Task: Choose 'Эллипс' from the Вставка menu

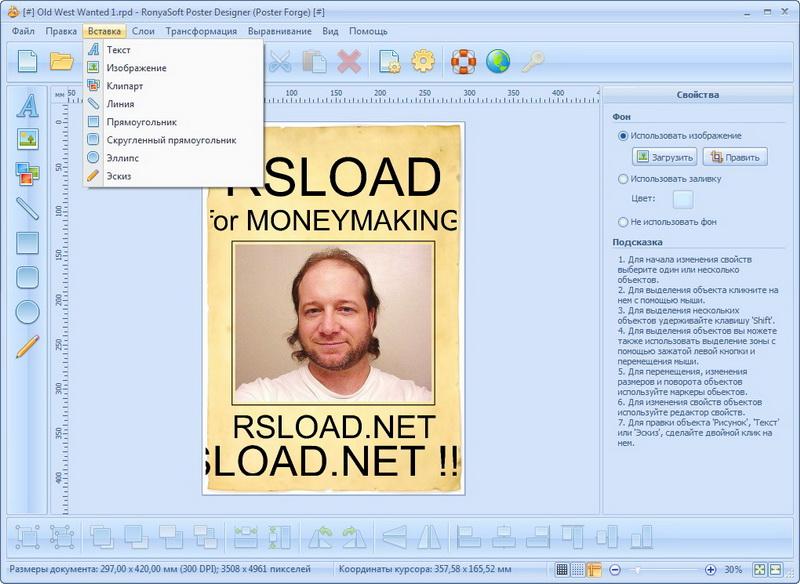Action: coord(173,158)
